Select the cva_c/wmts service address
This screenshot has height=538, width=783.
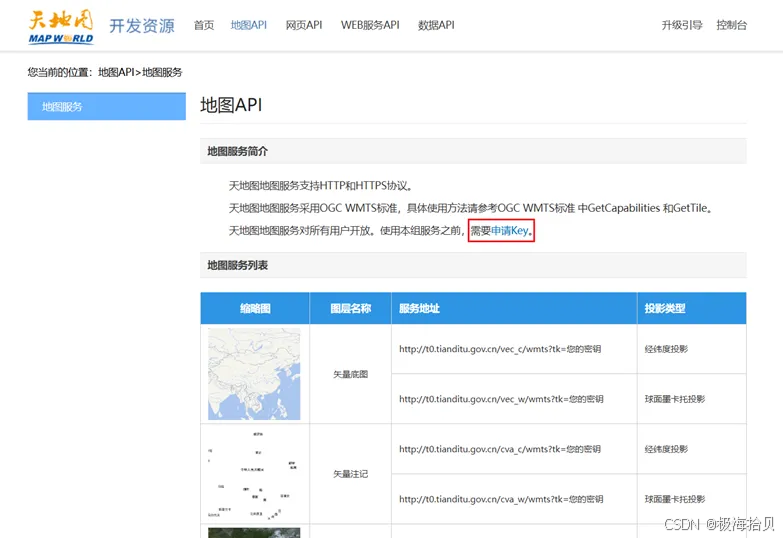[500, 449]
